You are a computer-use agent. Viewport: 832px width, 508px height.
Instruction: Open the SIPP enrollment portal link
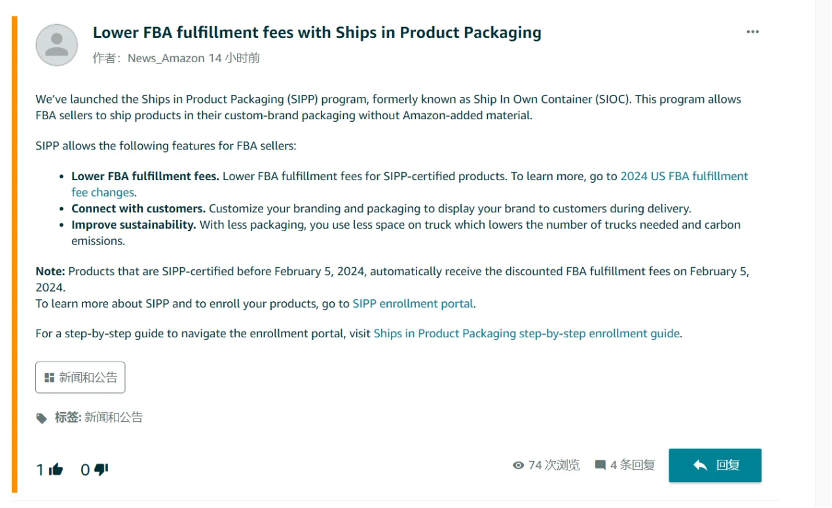point(413,304)
